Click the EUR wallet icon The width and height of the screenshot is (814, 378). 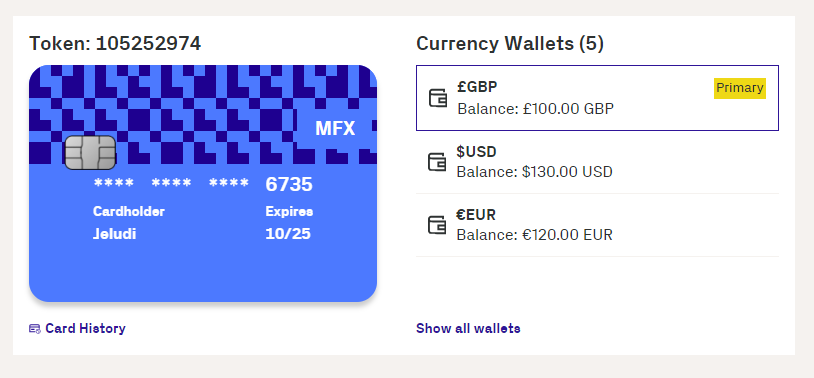[437, 225]
